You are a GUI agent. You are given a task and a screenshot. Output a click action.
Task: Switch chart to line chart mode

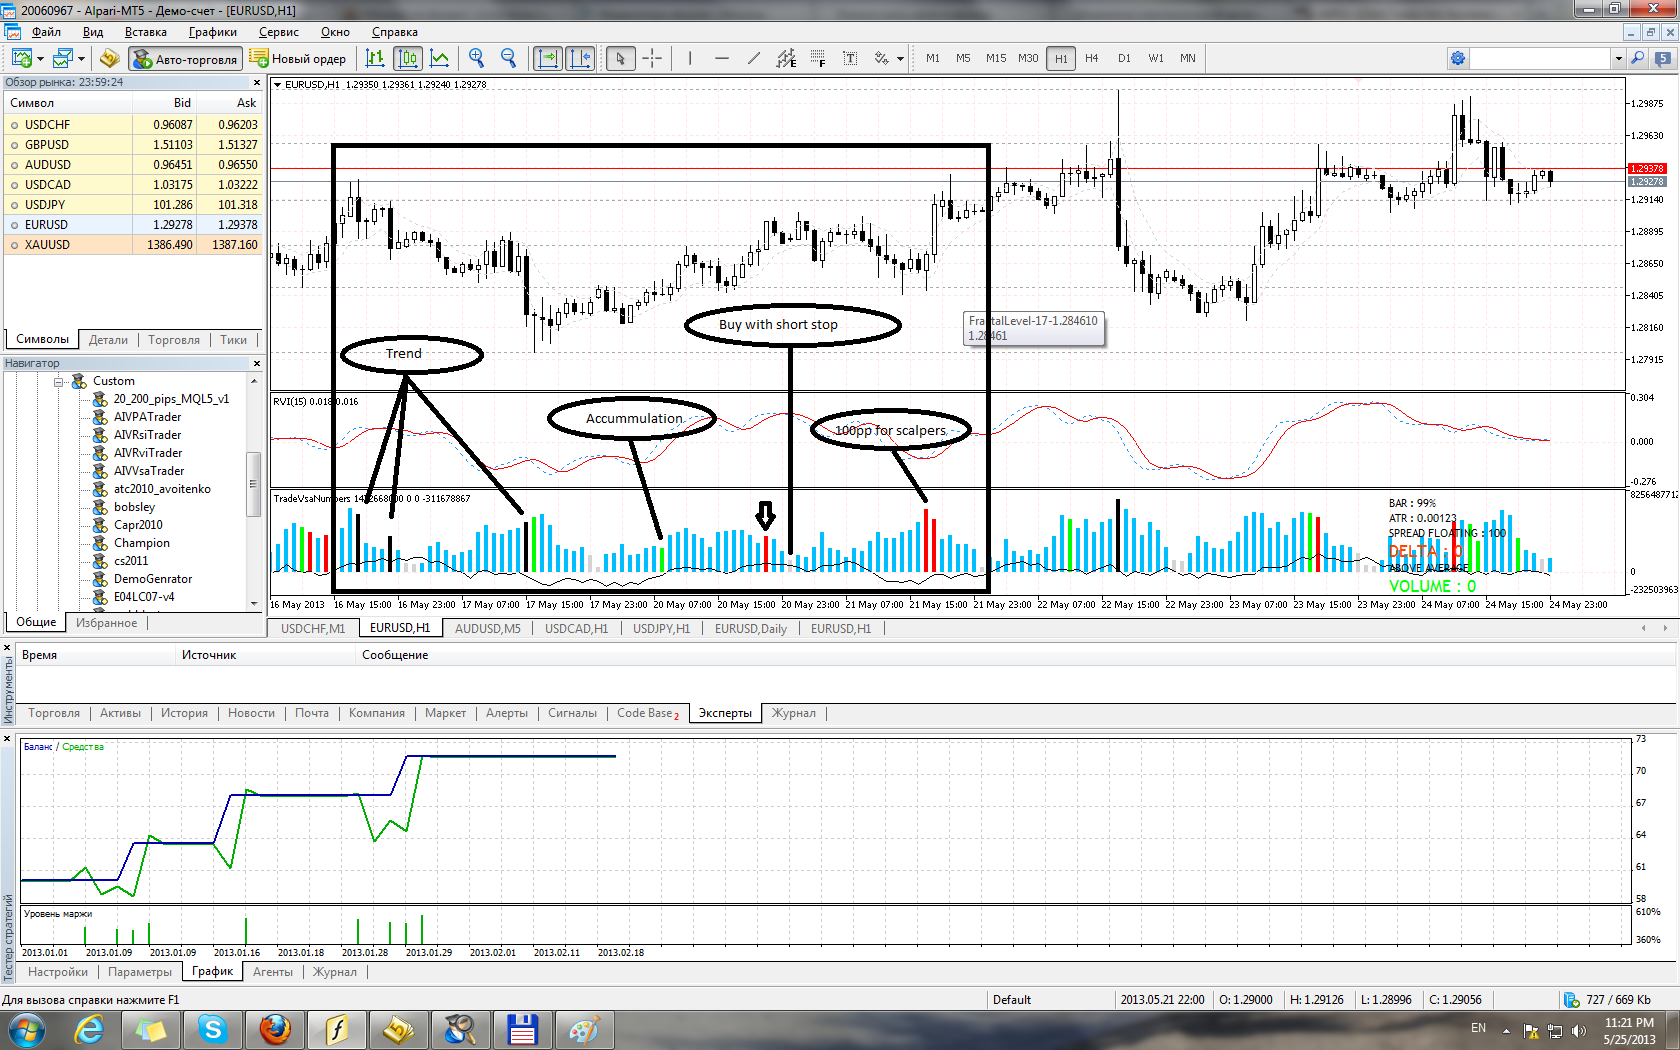[x=439, y=58]
